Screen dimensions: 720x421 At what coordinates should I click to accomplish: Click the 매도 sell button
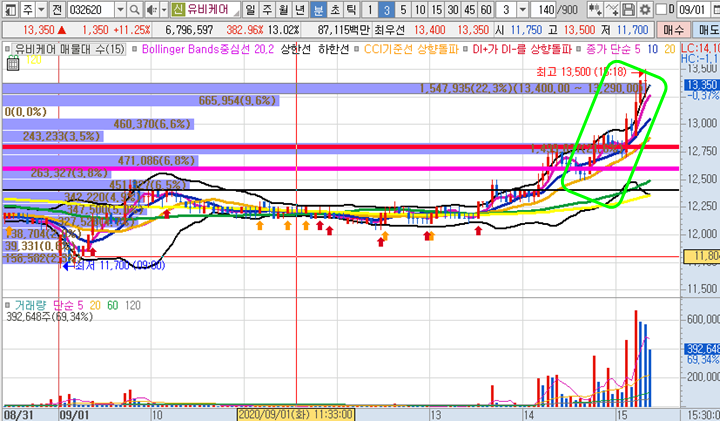click(x=707, y=30)
